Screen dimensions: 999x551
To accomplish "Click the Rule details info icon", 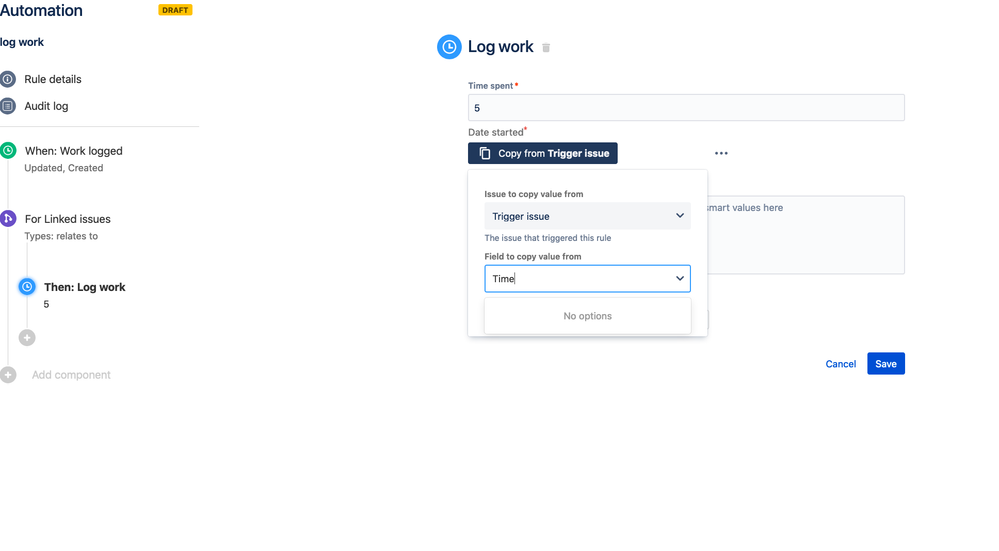I will [8, 79].
